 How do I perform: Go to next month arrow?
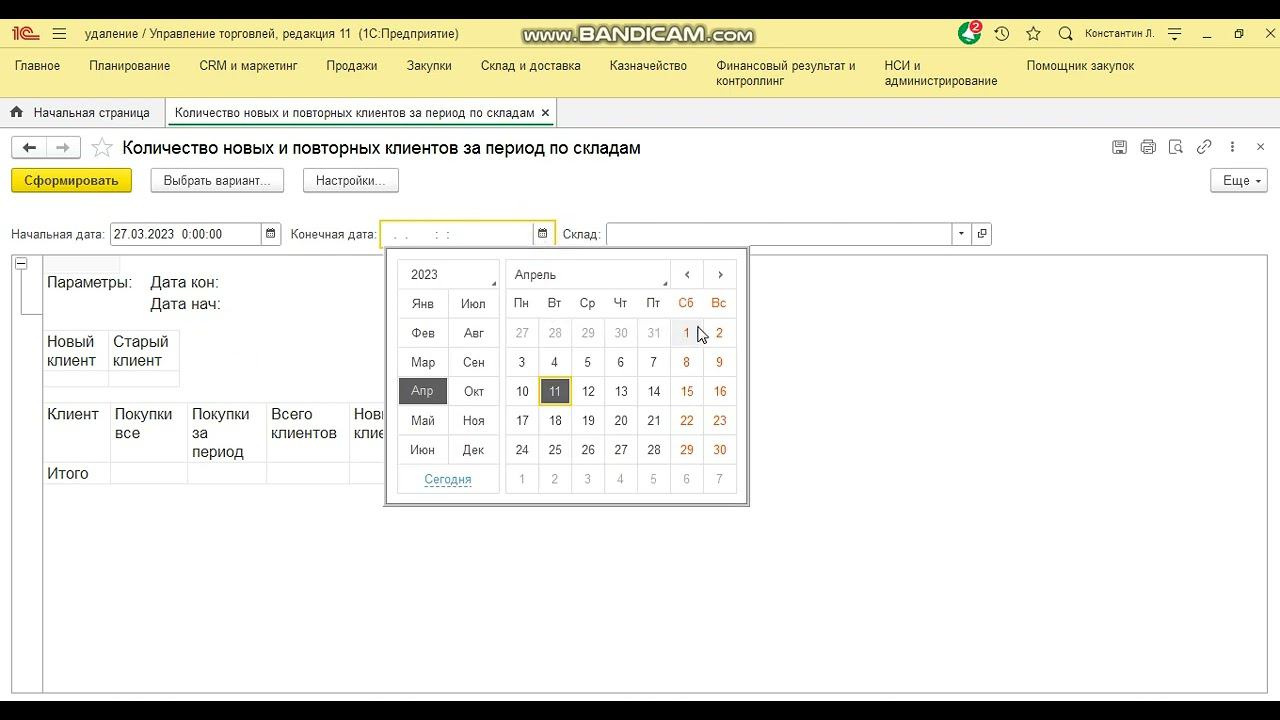(720, 275)
